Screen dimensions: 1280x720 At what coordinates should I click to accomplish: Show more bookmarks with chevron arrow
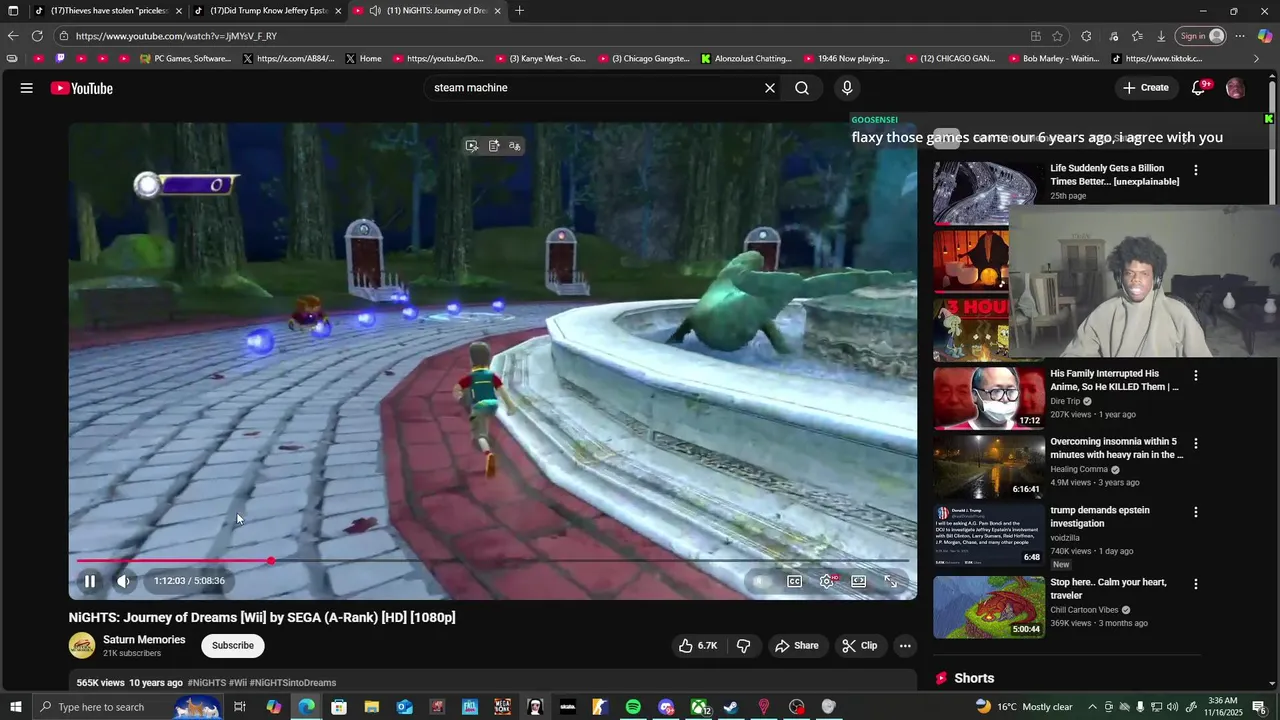[1257, 59]
